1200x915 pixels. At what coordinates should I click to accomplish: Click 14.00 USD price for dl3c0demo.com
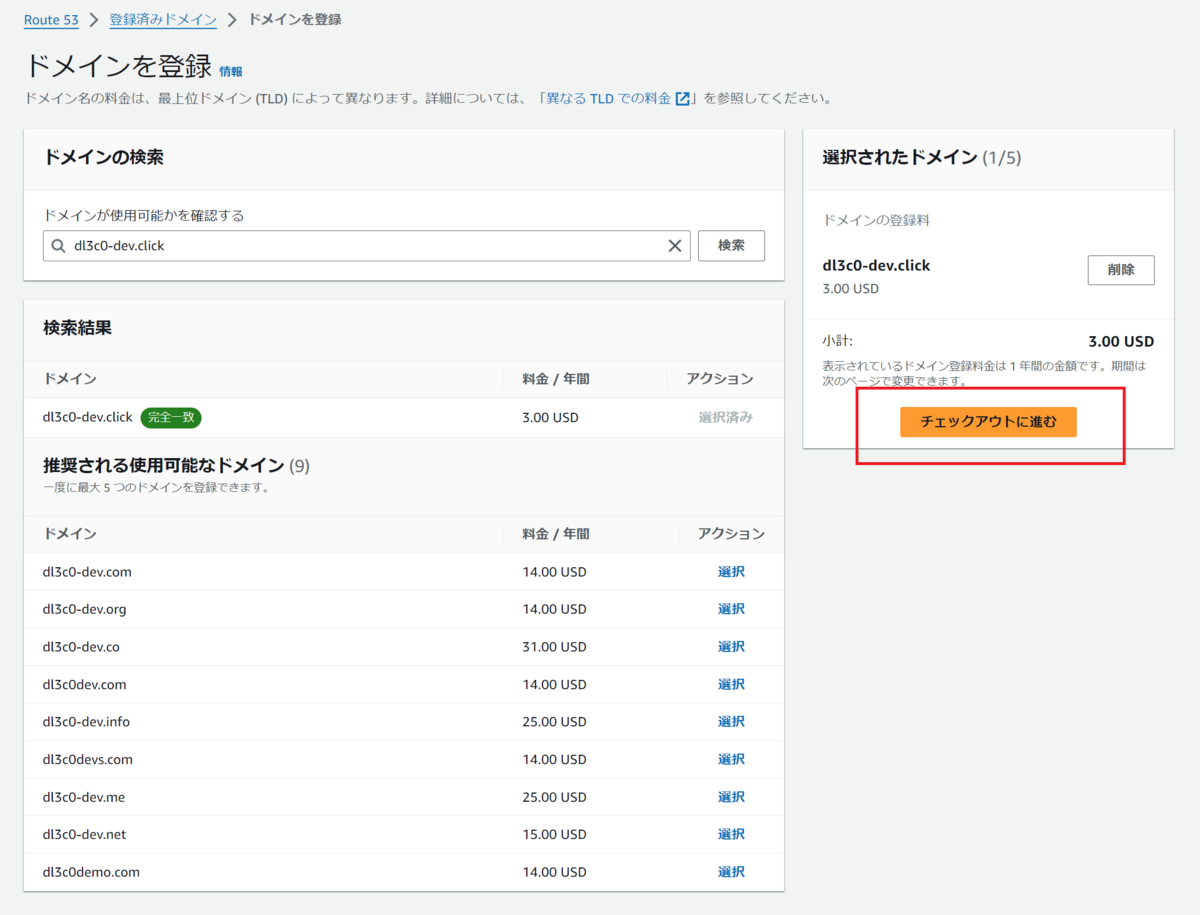coord(554,872)
